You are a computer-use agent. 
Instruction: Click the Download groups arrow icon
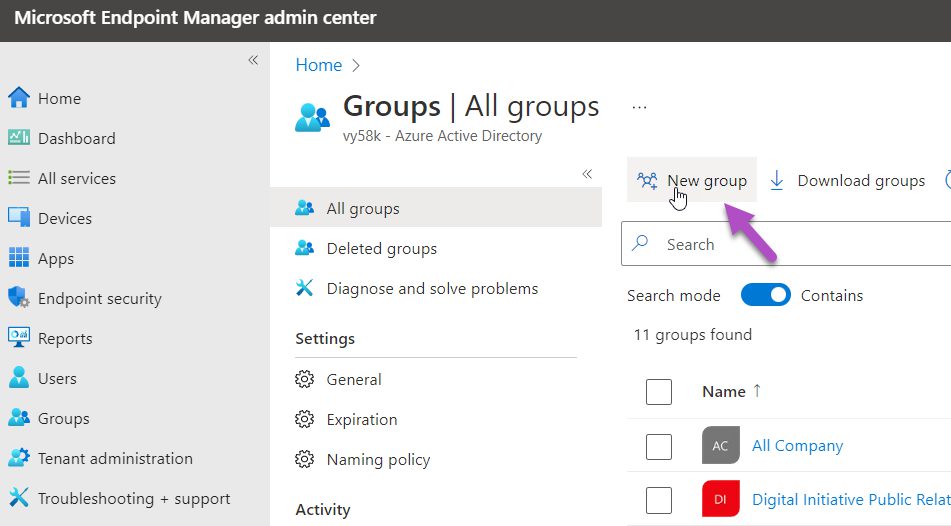pyautogui.click(x=776, y=181)
